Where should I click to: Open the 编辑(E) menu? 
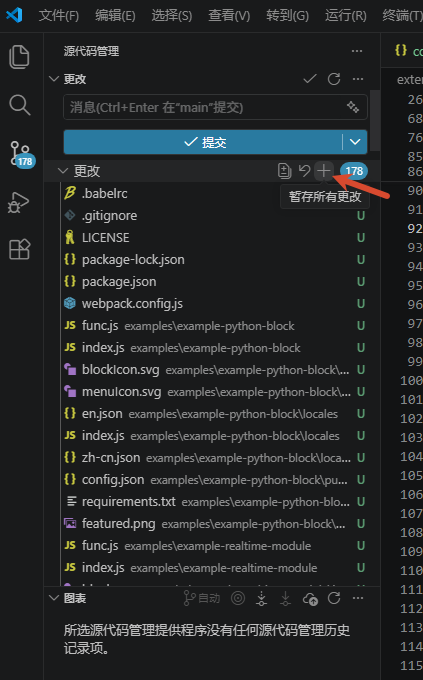click(x=115, y=16)
